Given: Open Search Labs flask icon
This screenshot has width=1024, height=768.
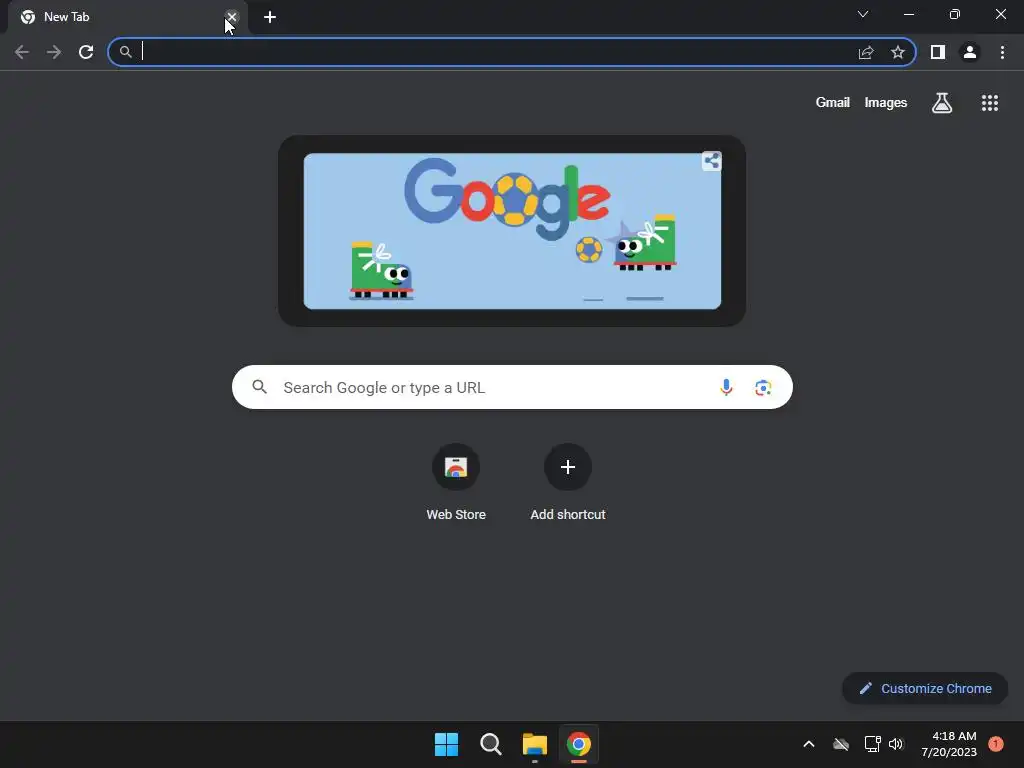Looking at the screenshot, I should click(x=942, y=103).
